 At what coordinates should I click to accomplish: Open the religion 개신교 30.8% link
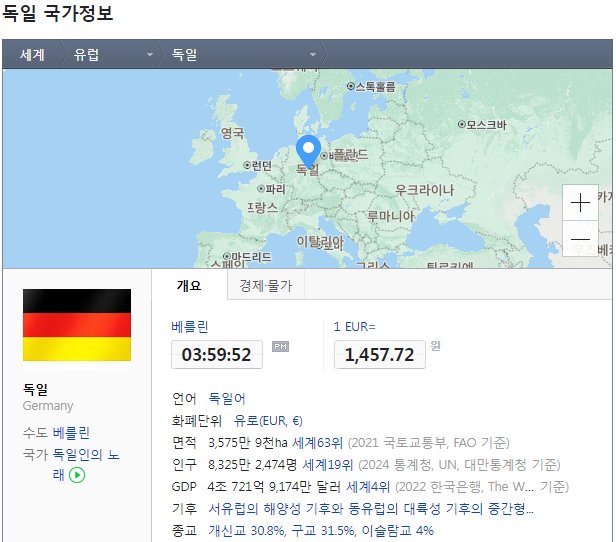tap(247, 531)
